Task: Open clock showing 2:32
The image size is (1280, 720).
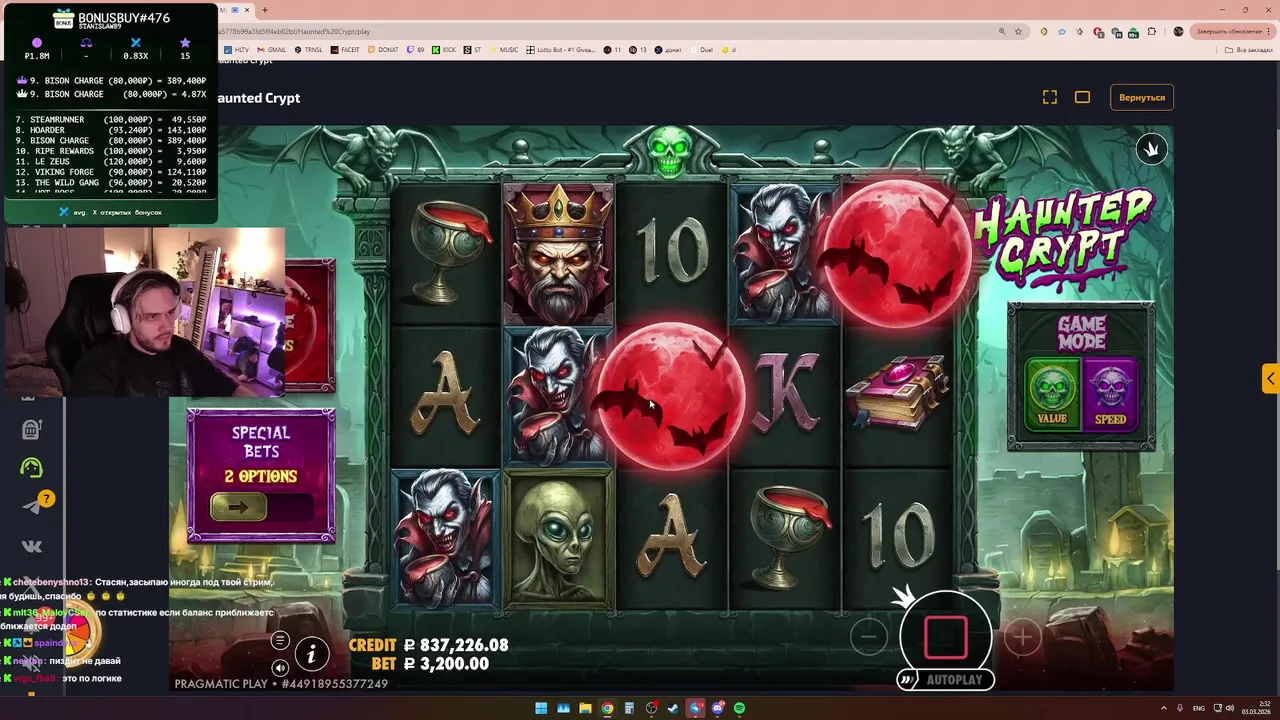Action: tap(1256, 708)
